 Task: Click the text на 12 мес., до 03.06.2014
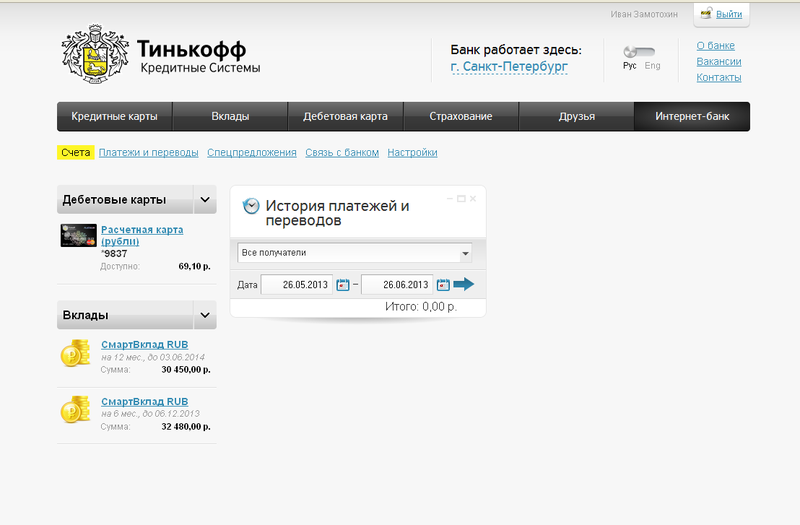point(153,357)
